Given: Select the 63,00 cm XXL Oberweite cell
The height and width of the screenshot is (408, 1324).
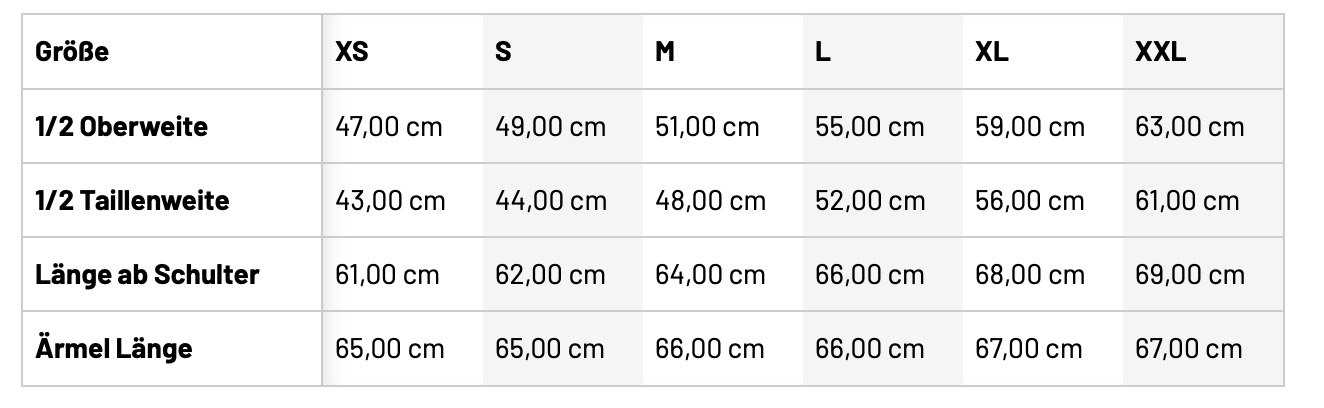Looking at the screenshot, I should tap(1190, 127).
